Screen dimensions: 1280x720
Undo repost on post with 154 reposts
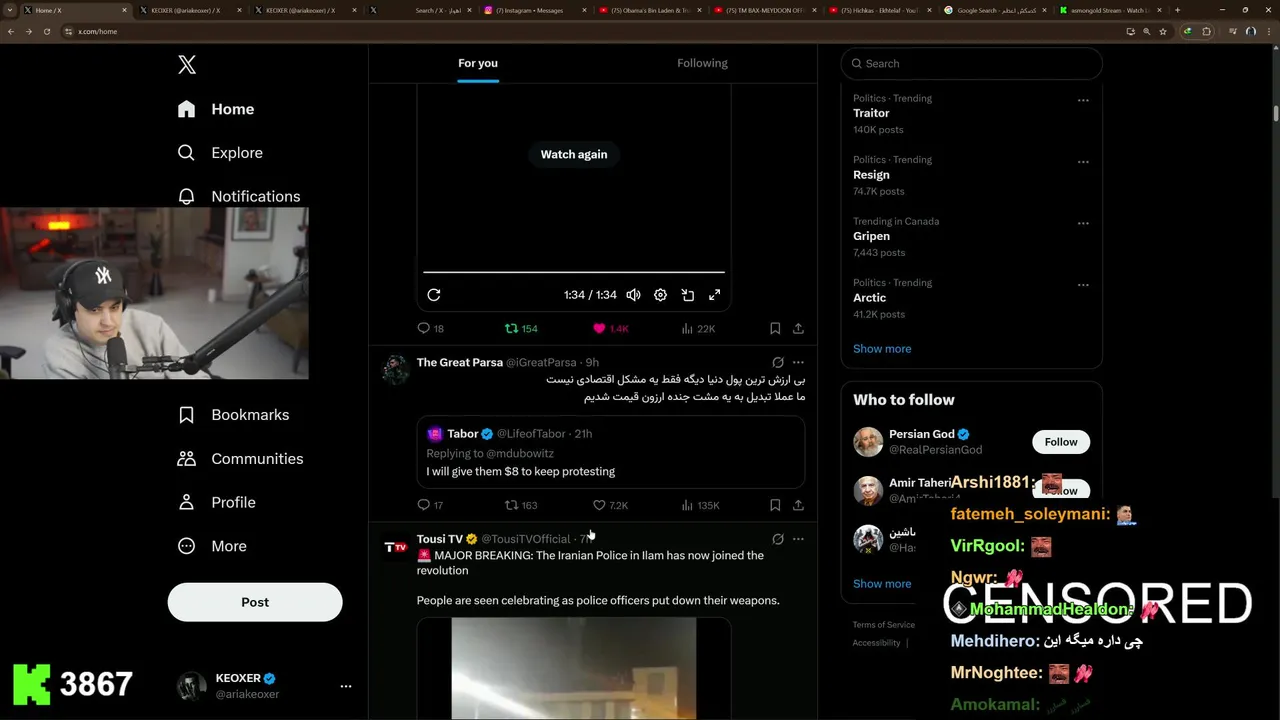[x=521, y=328]
